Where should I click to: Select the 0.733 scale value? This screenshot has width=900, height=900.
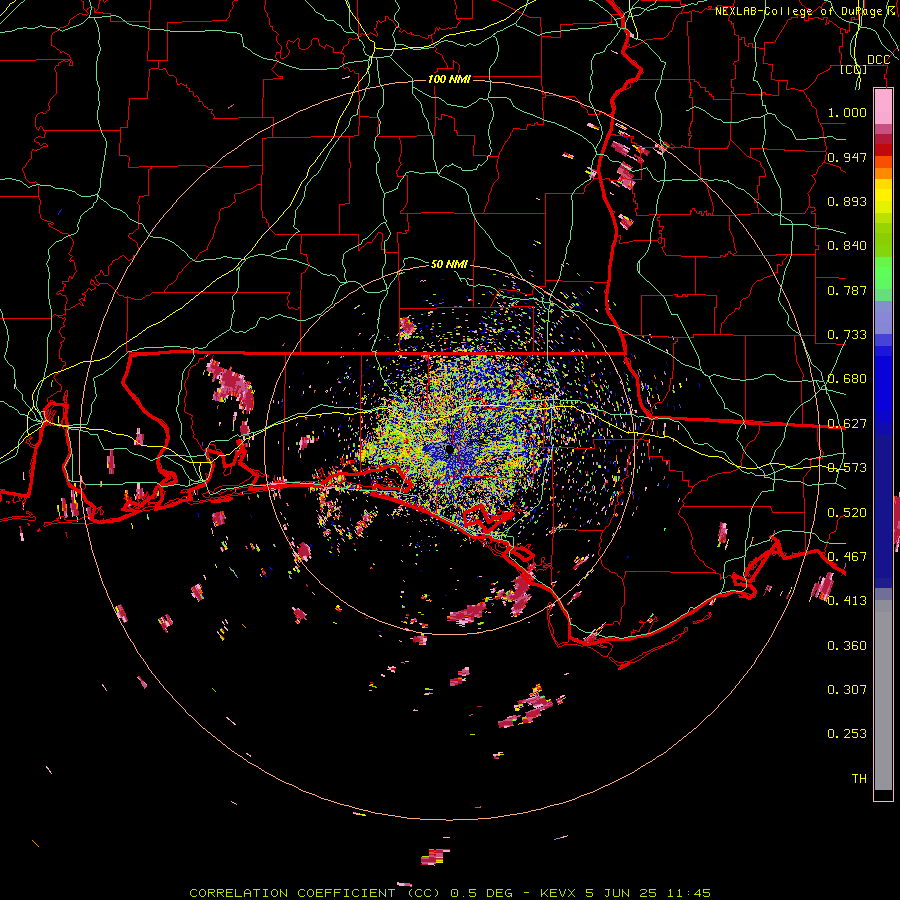847,335
